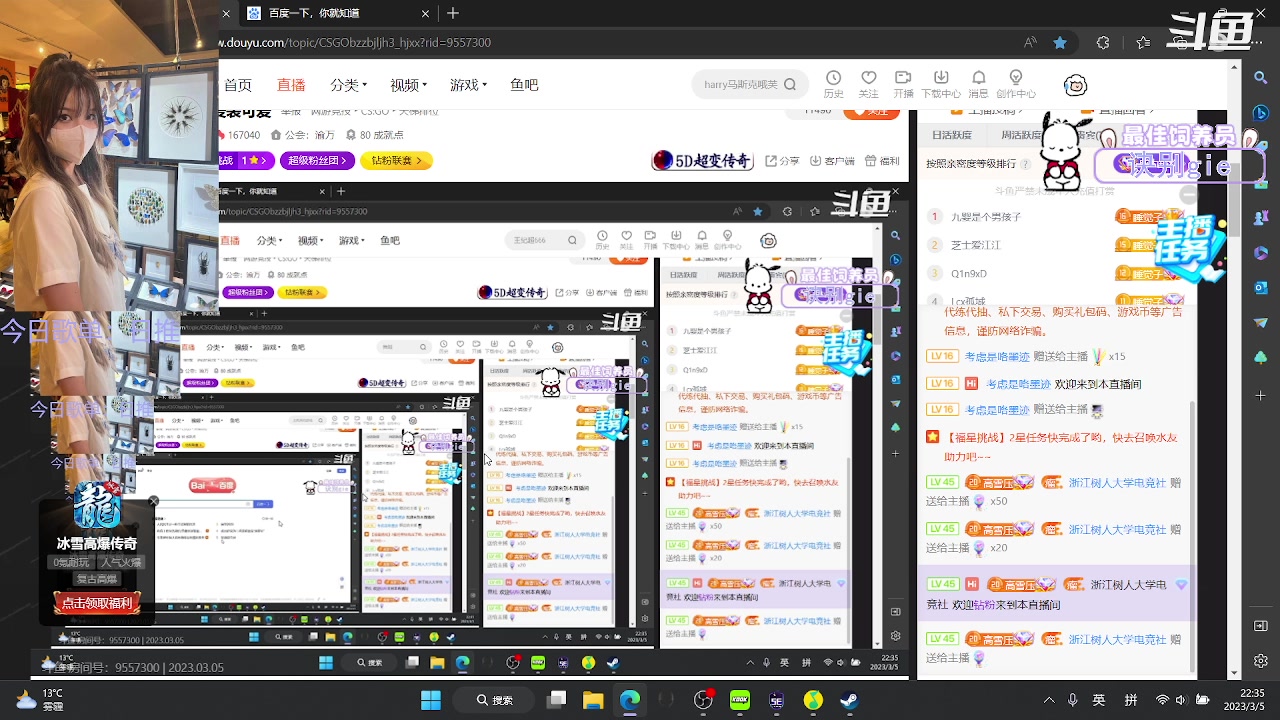Toggle 拼 IME mode indicator
The image size is (1280, 720).
(1131, 700)
